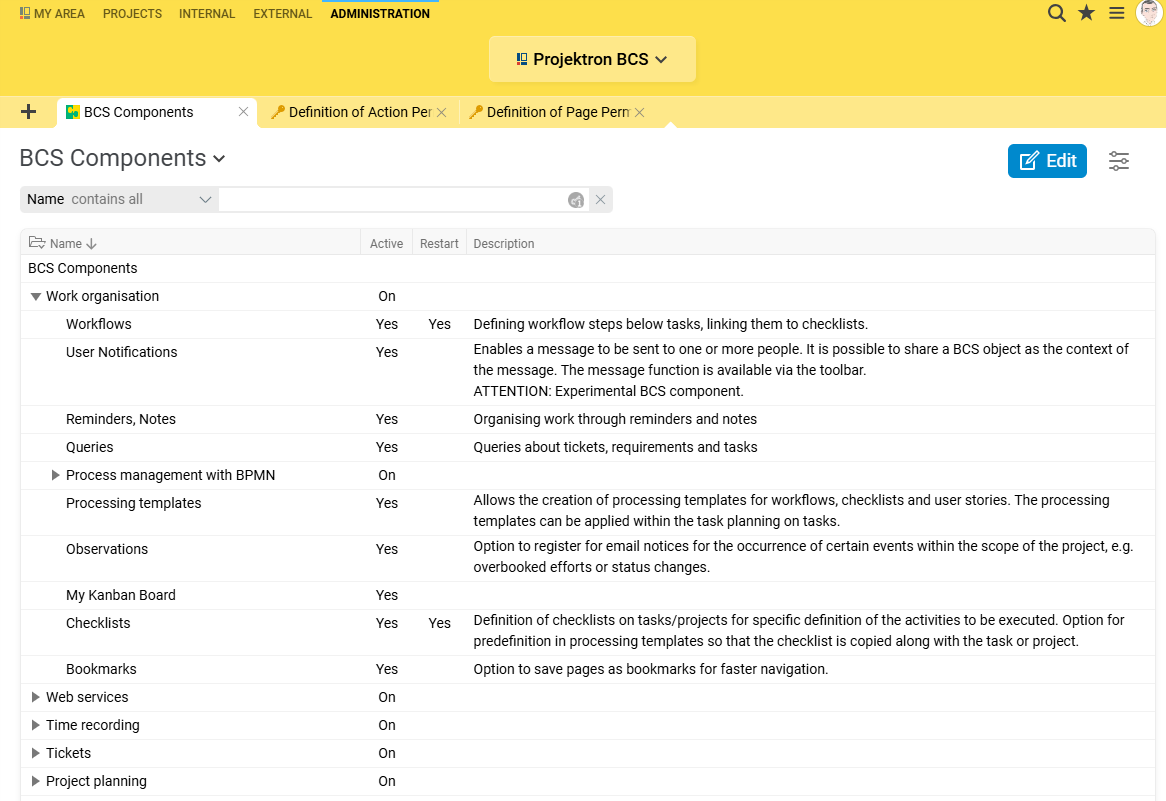Open the Projektron BCS dropdown

(592, 60)
